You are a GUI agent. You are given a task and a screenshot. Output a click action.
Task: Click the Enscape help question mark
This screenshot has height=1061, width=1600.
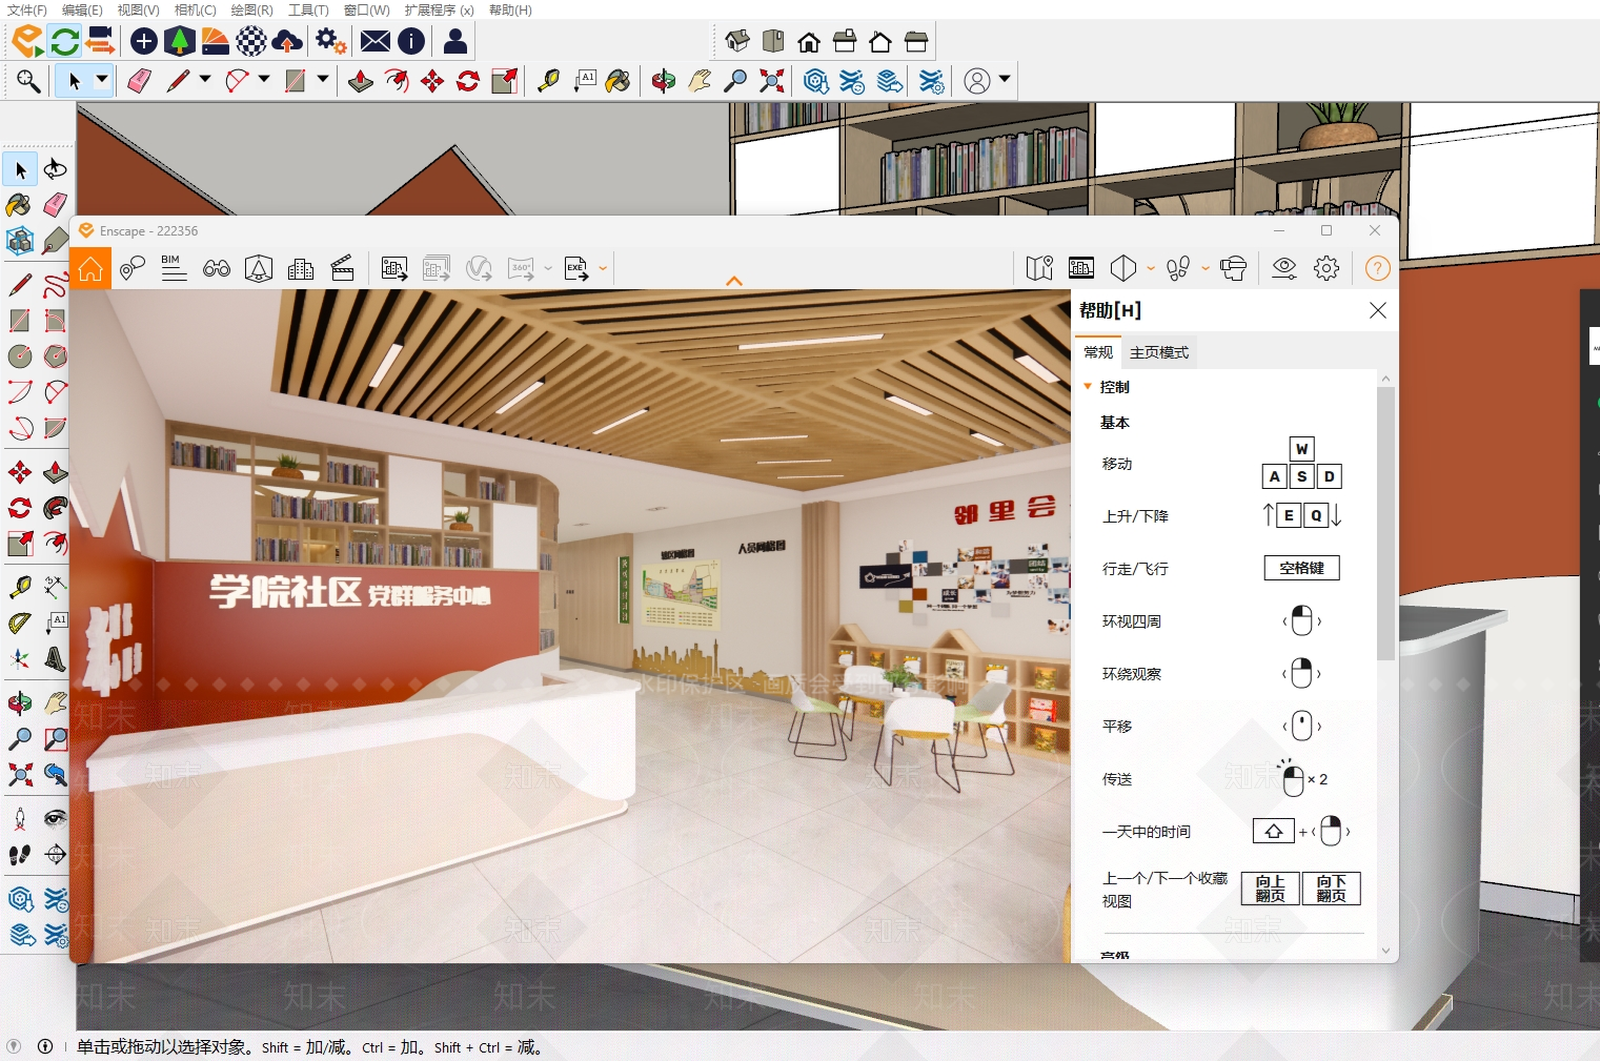[x=1377, y=268]
